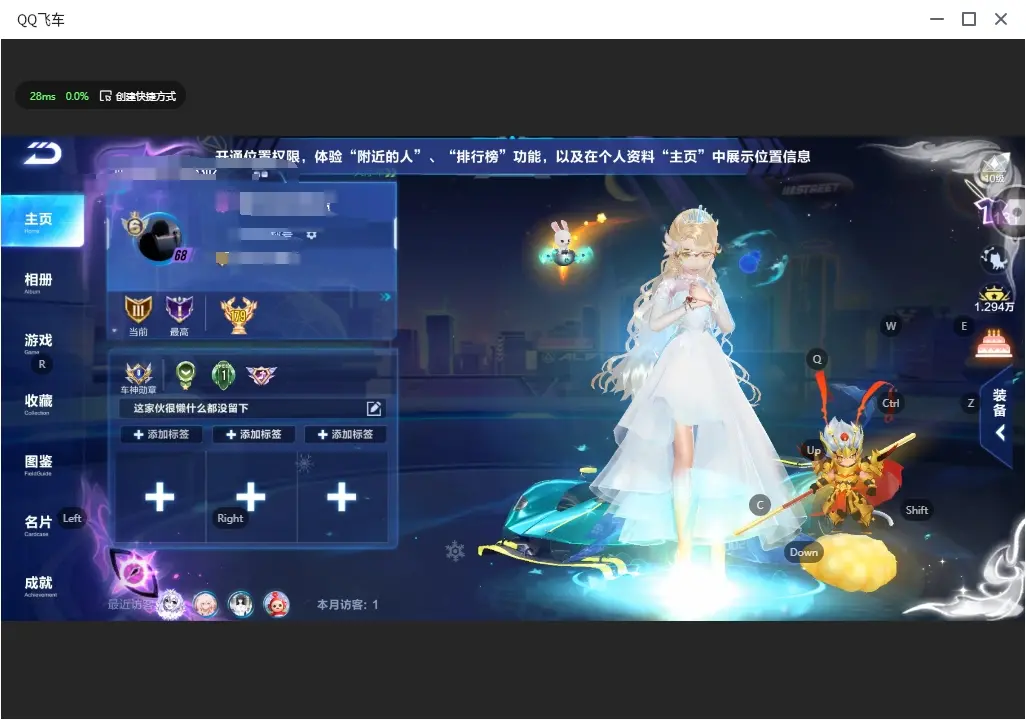Open the red Teletubby visitor avatar
Image resolution: width=1026 pixels, height=720 pixels.
point(276,604)
